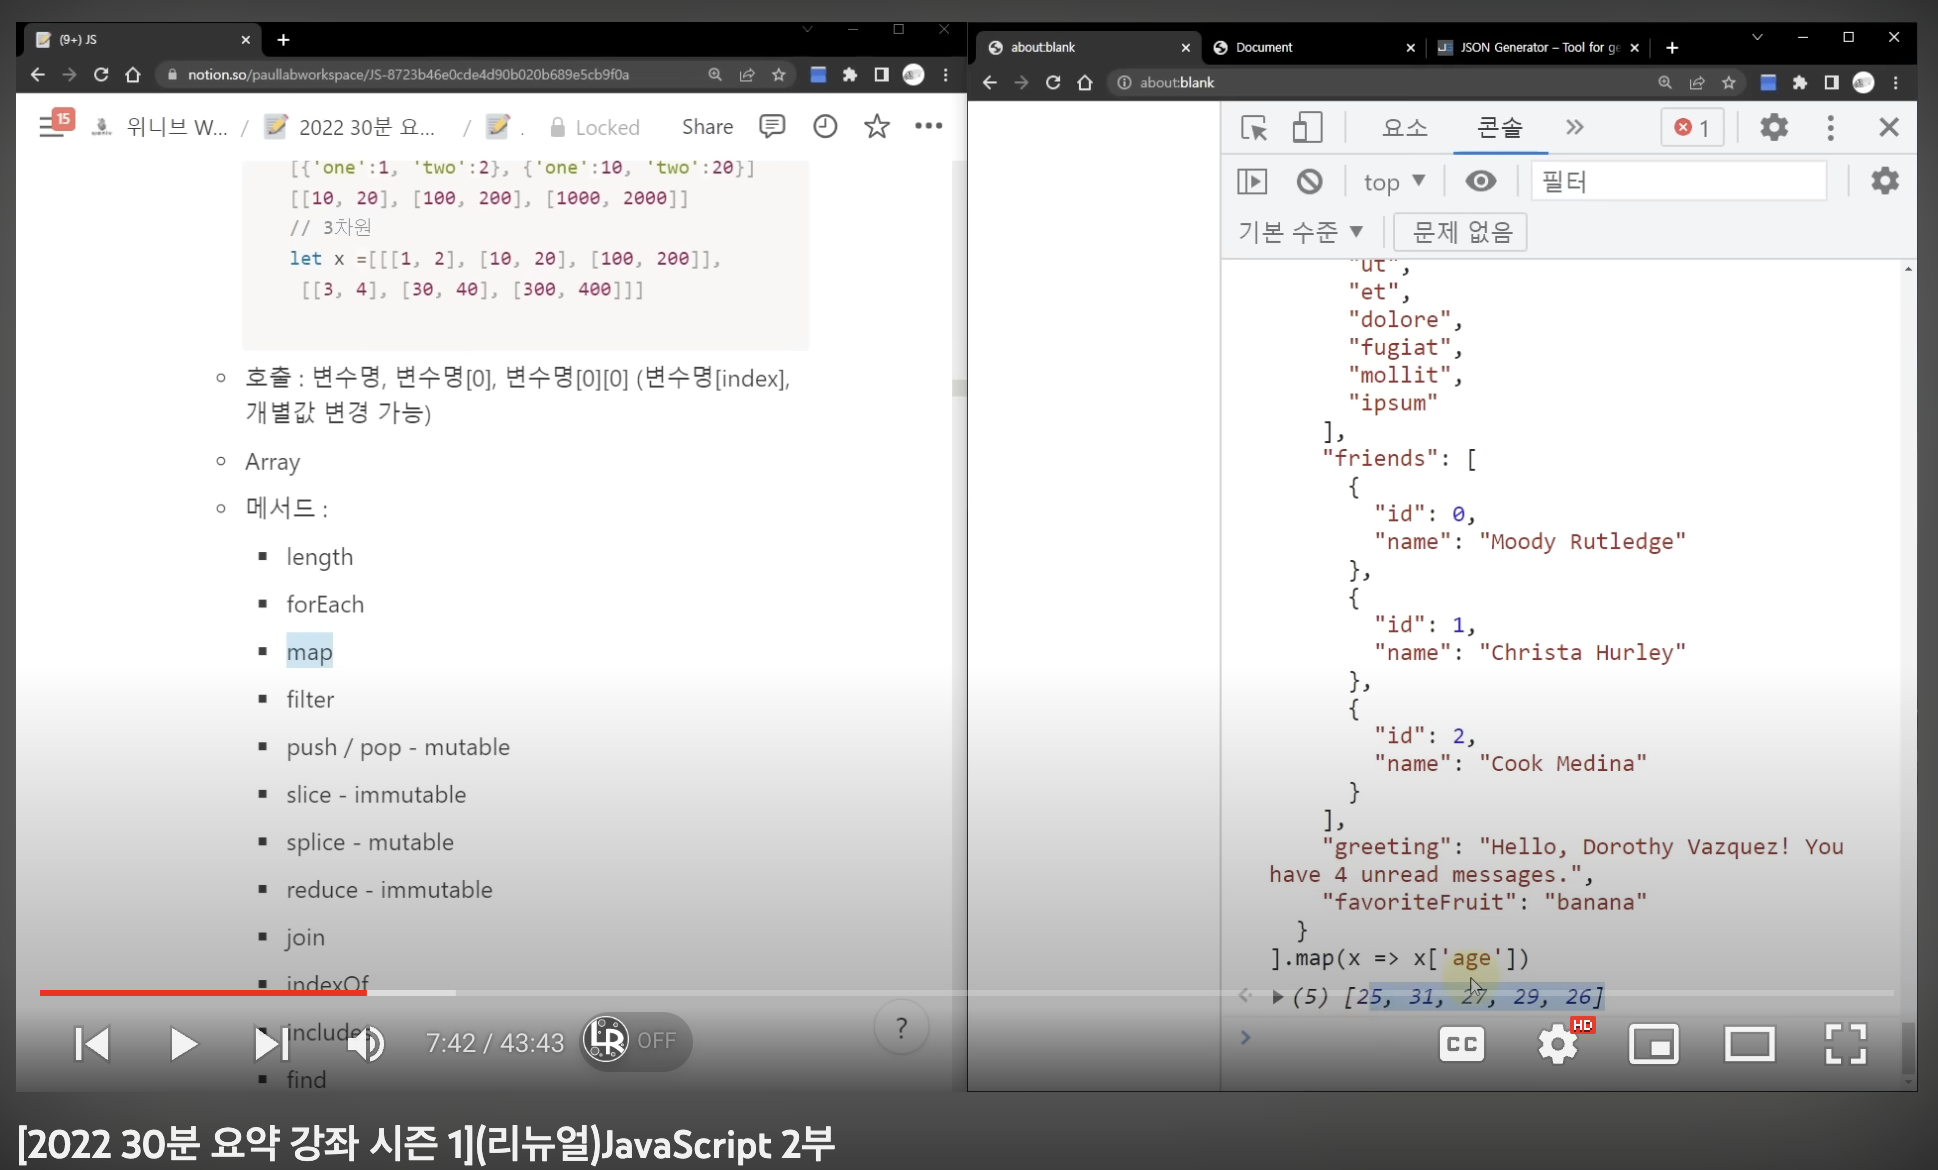This screenshot has width=1938, height=1170.
Task: Show the console sidebar panel icon
Action: (1252, 181)
